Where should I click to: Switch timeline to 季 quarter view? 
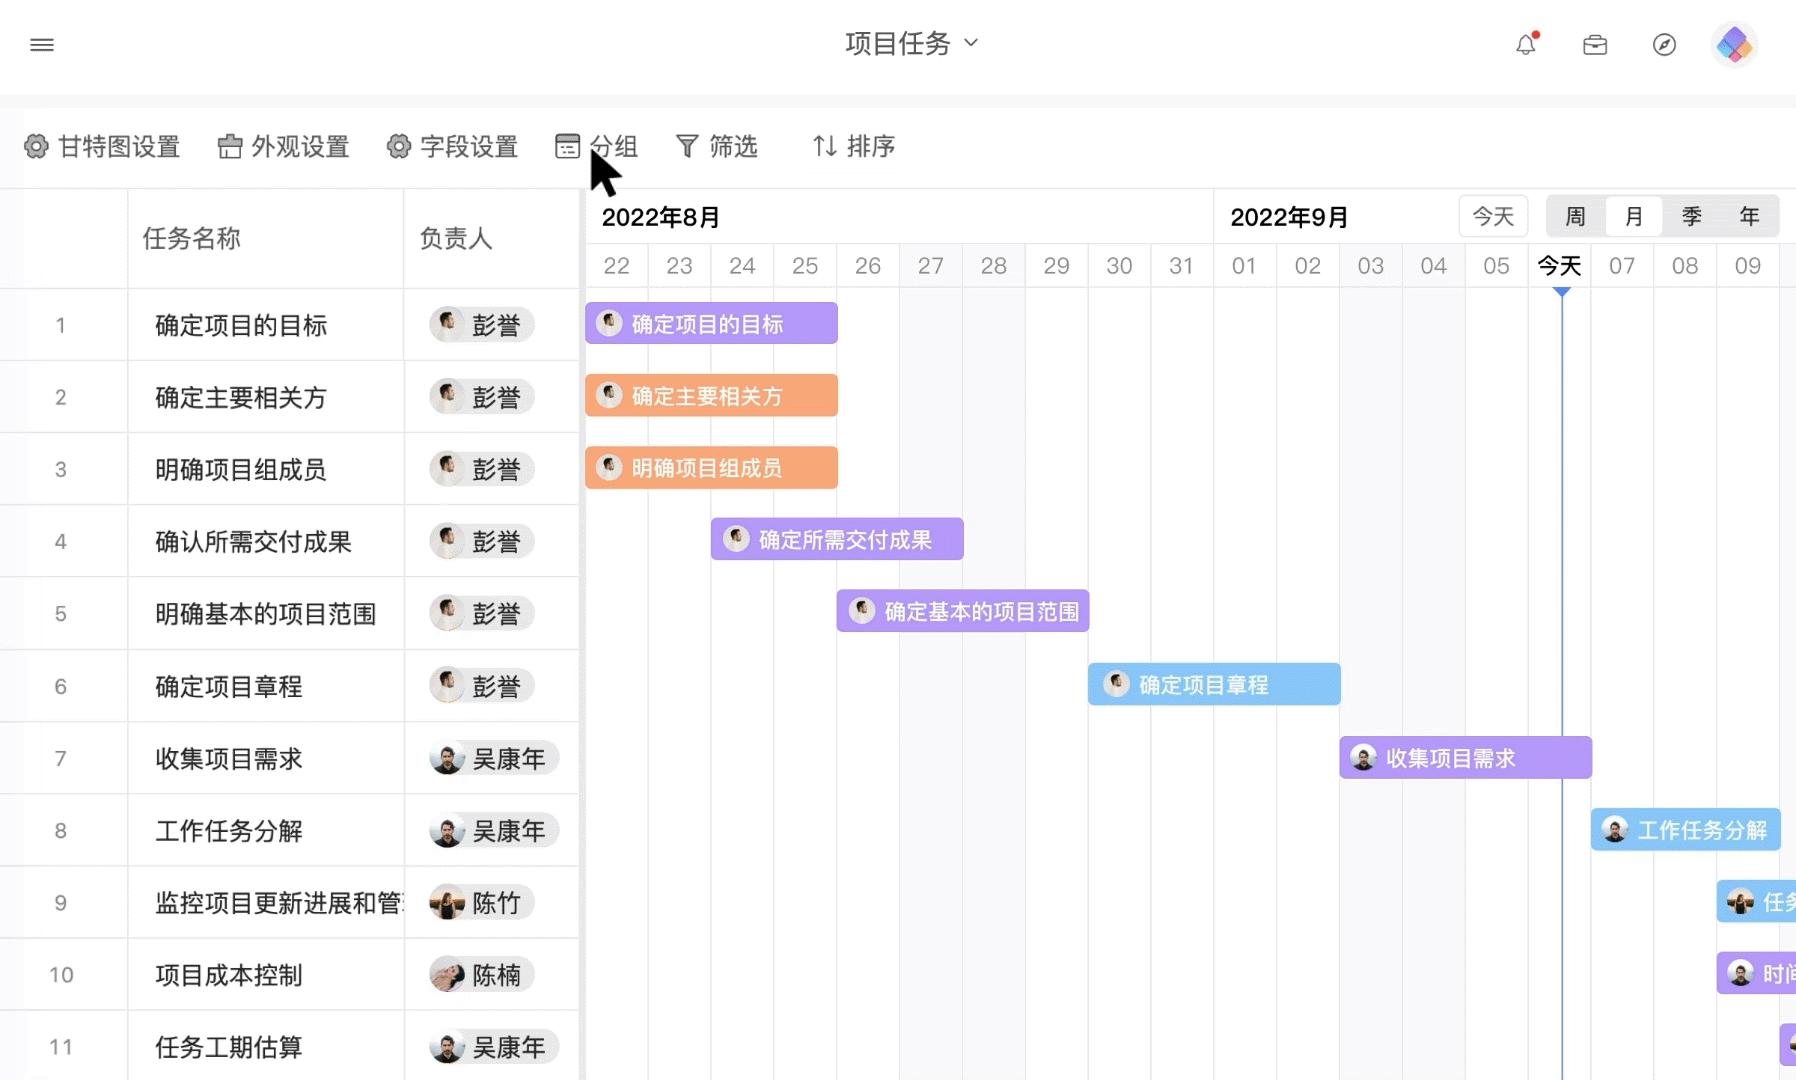click(1692, 216)
